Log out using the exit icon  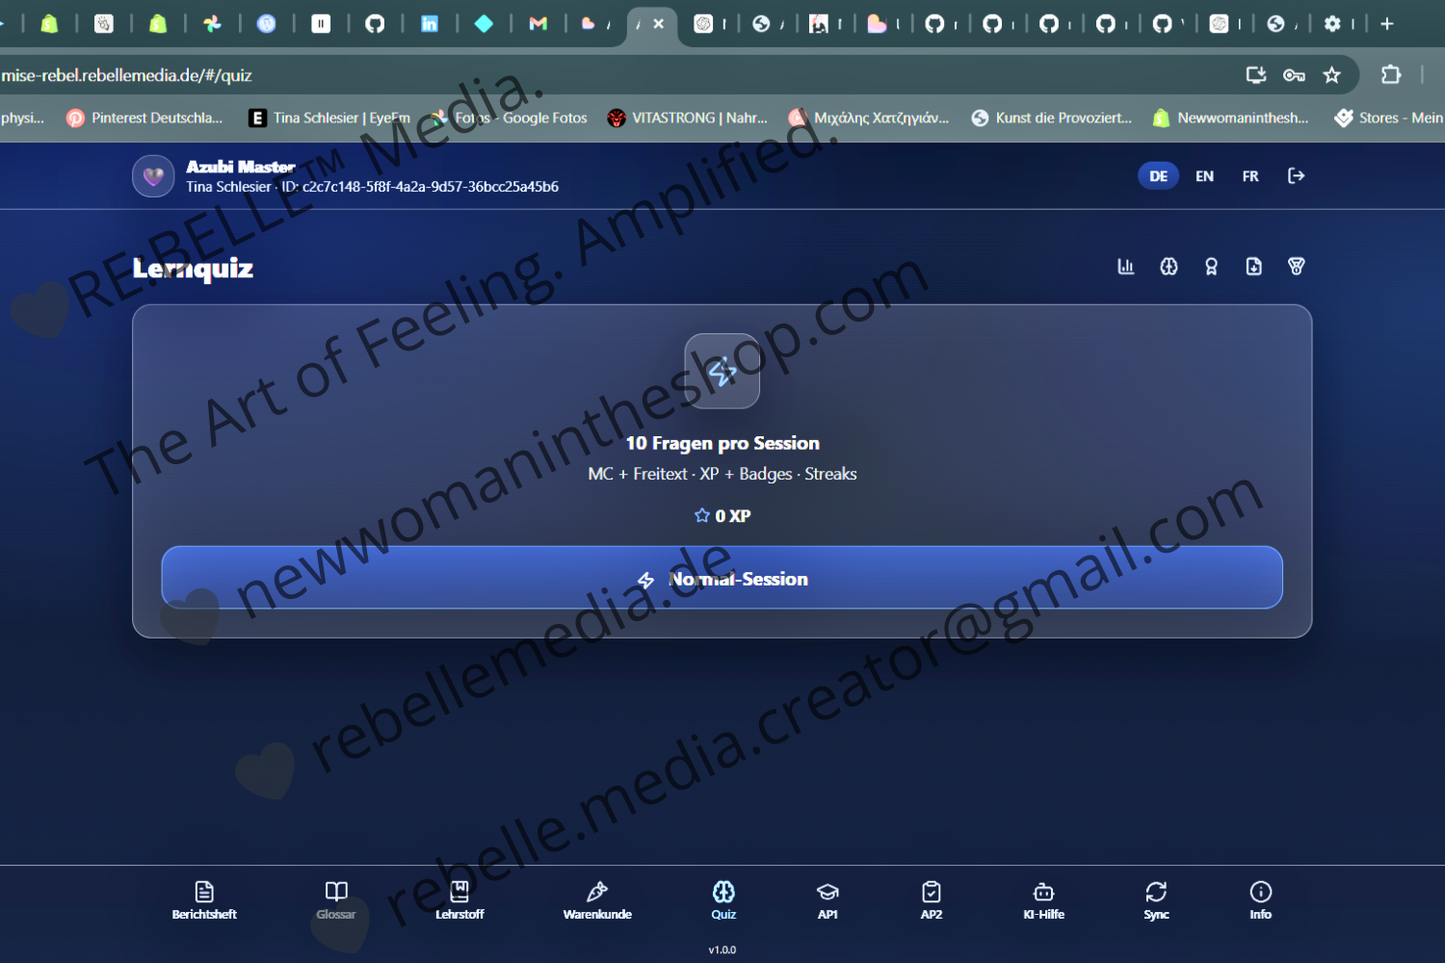click(x=1296, y=175)
